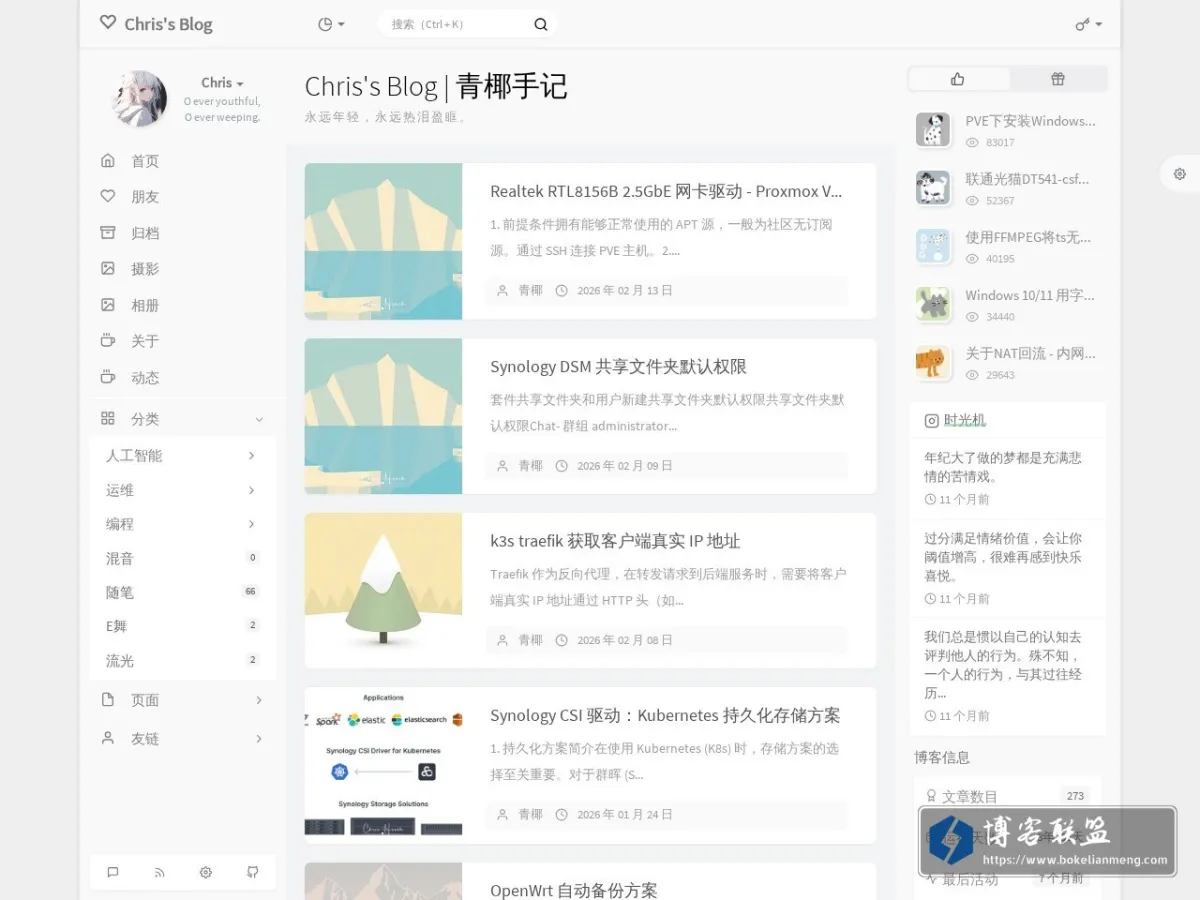Image resolution: width=1200 pixels, height=900 pixels.
Task: Click the grid icon beside 分类
Action: (108, 419)
